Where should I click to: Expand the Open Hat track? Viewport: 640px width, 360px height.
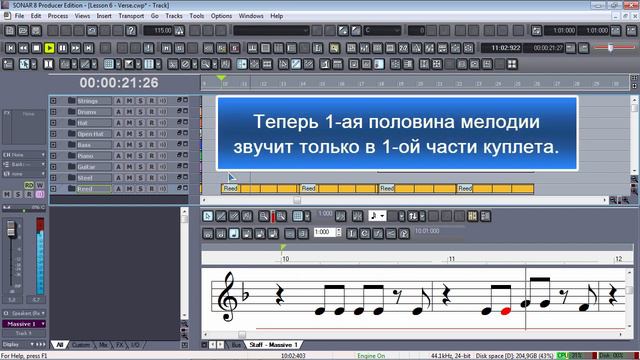point(53,133)
